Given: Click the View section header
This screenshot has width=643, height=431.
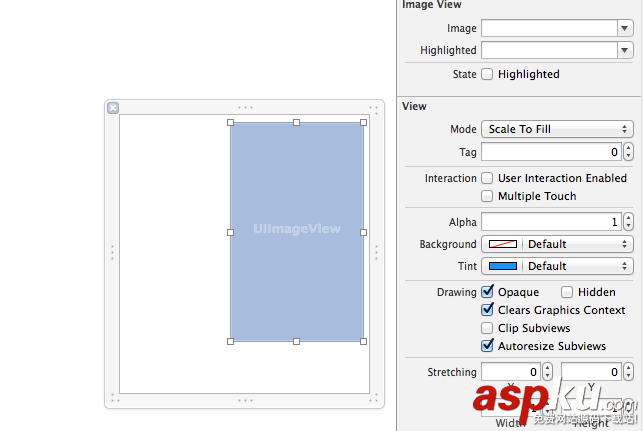Looking at the screenshot, I should point(414,106).
